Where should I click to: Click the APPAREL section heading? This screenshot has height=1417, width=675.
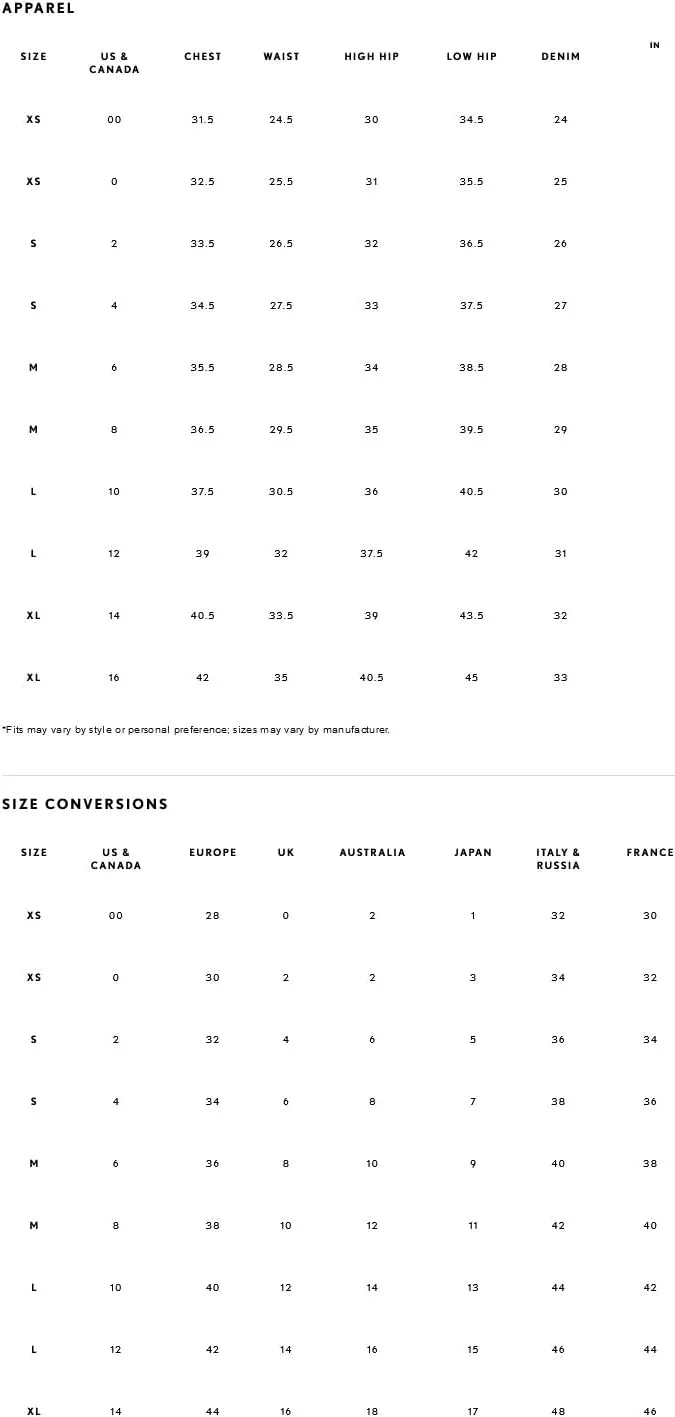coord(38,8)
